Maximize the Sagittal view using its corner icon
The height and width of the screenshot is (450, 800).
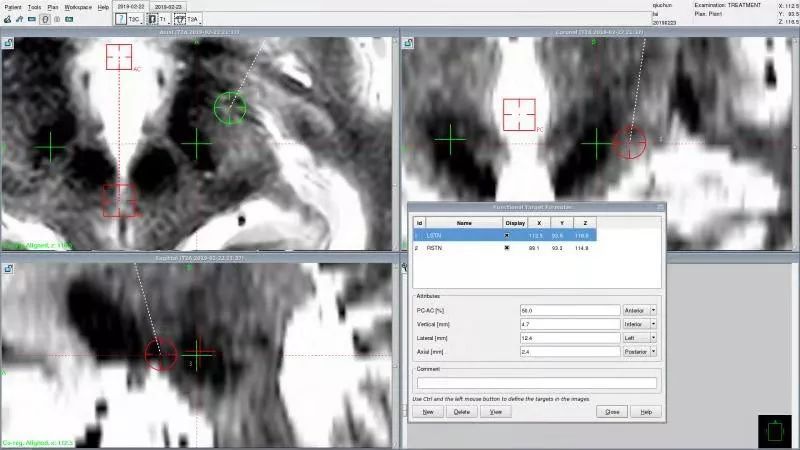(x=8, y=269)
